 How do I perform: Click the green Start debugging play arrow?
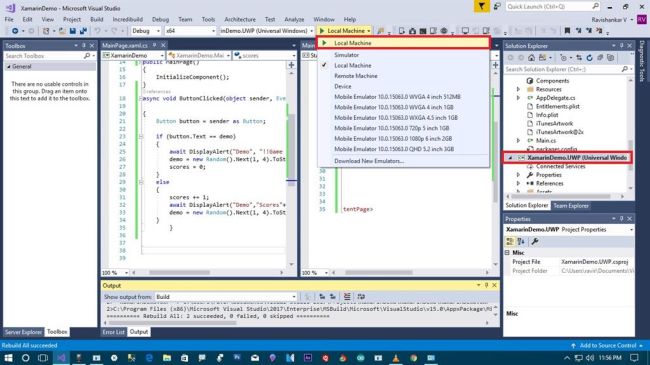click(x=322, y=31)
